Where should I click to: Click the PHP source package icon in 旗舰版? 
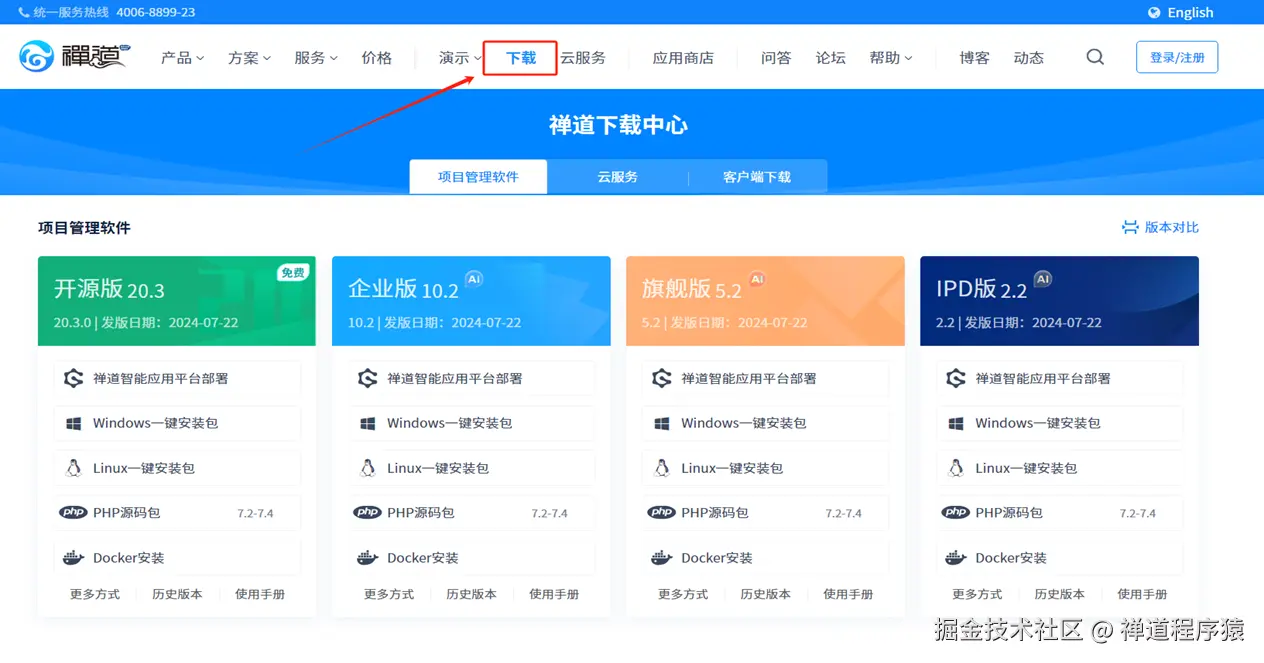[662, 512]
